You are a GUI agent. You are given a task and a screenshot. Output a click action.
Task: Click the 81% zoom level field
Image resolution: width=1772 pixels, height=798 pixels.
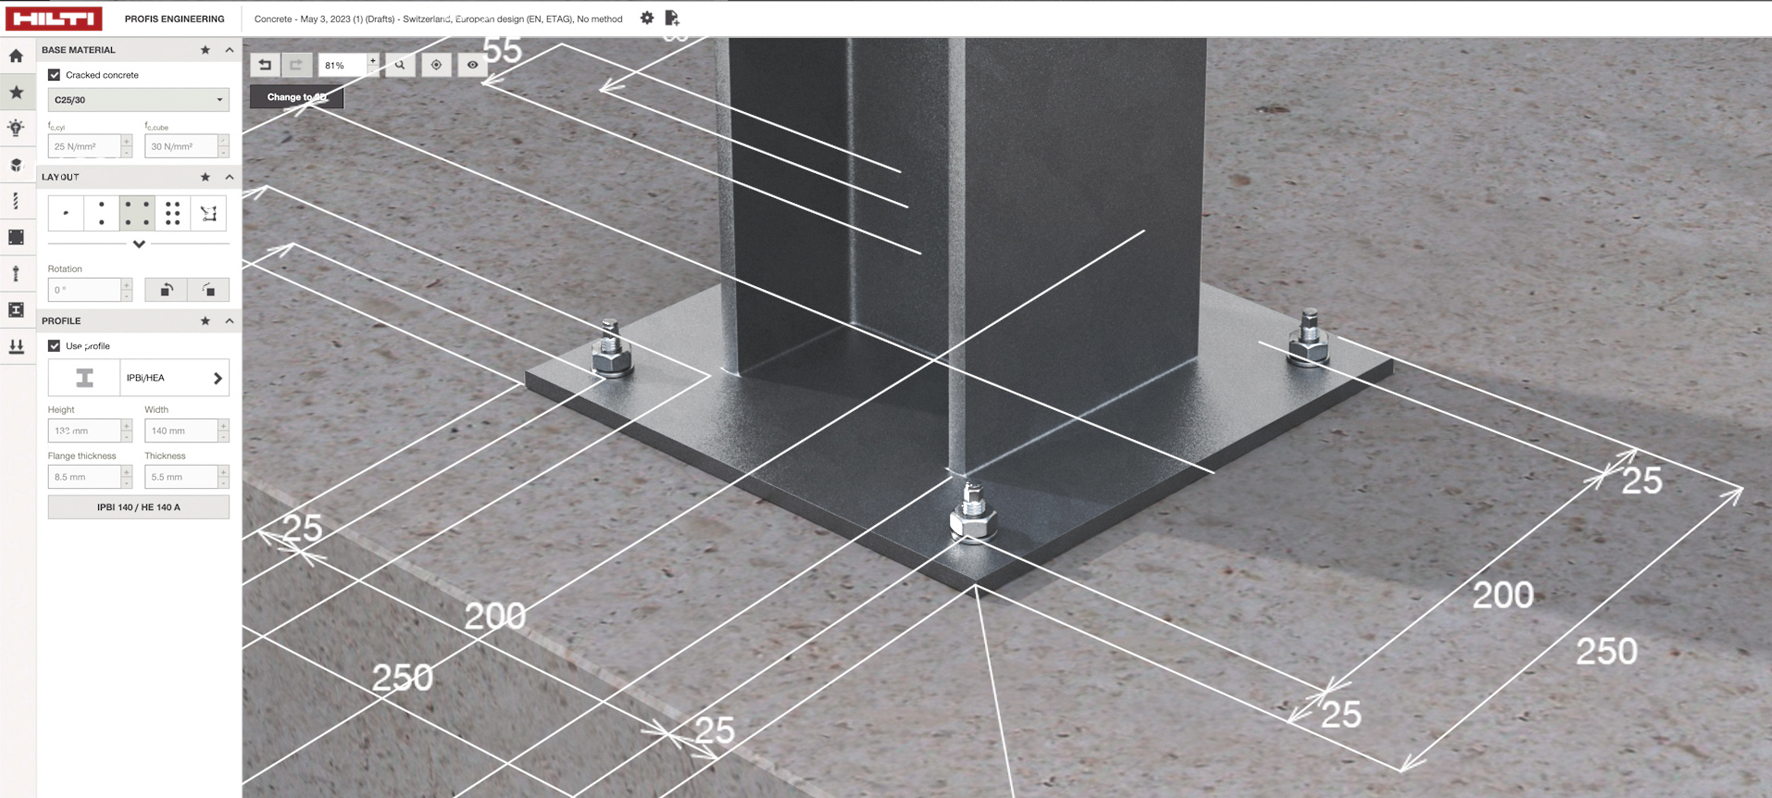pyautogui.click(x=343, y=65)
